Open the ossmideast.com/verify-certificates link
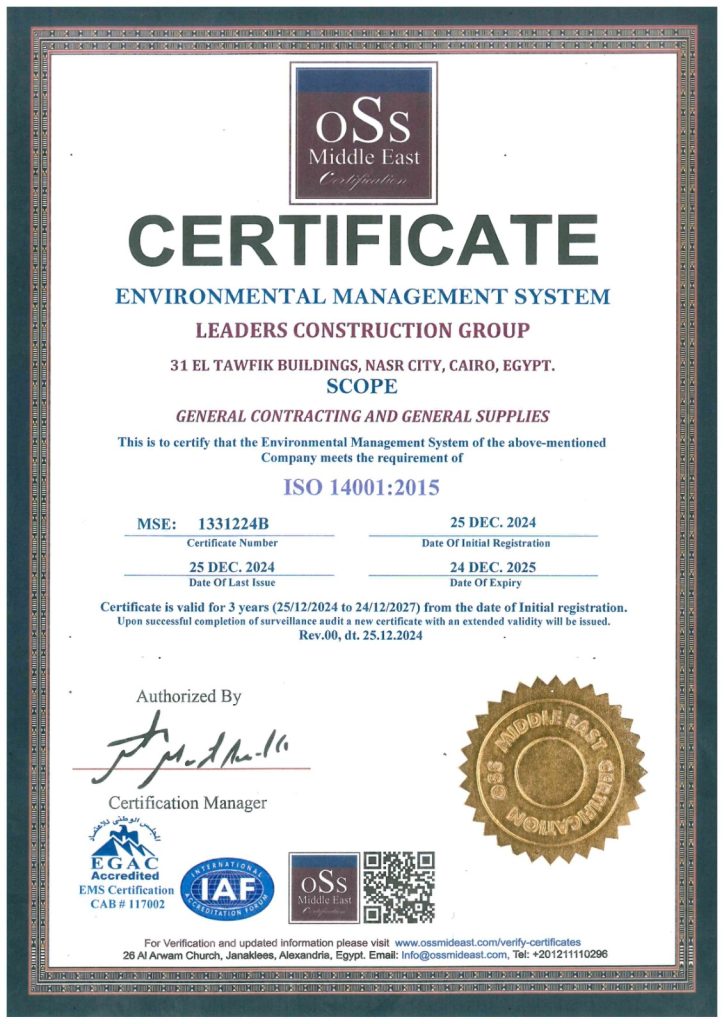This screenshot has width=724, height=1024. (488, 942)
